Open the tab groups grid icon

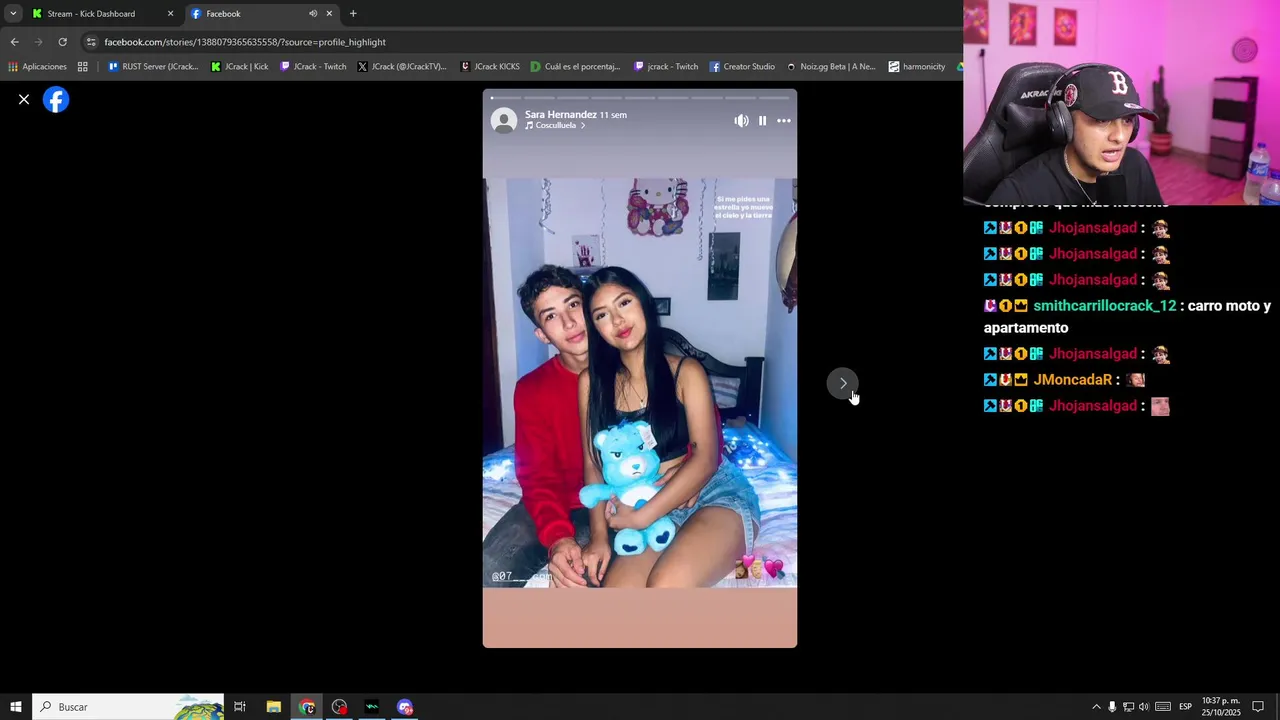[82, 67]
